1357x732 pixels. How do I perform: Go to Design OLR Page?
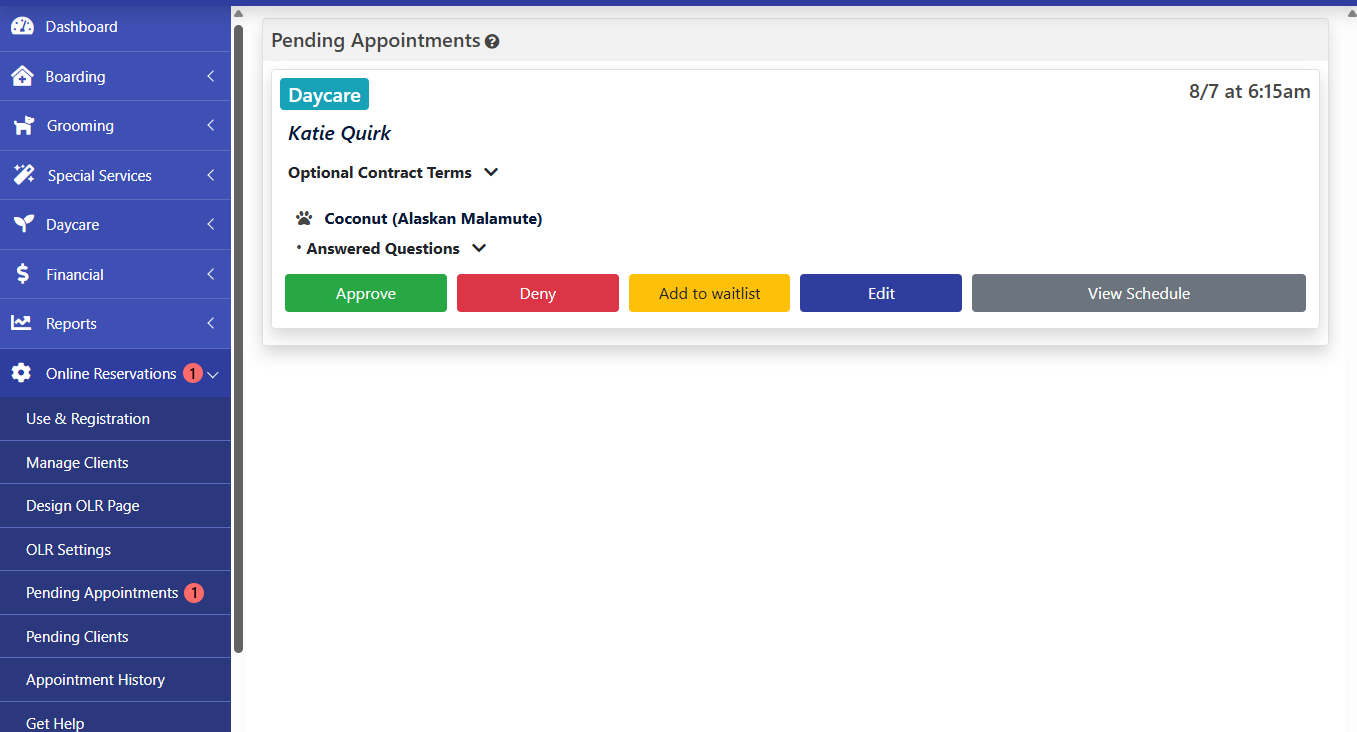(x=115, y=506)
